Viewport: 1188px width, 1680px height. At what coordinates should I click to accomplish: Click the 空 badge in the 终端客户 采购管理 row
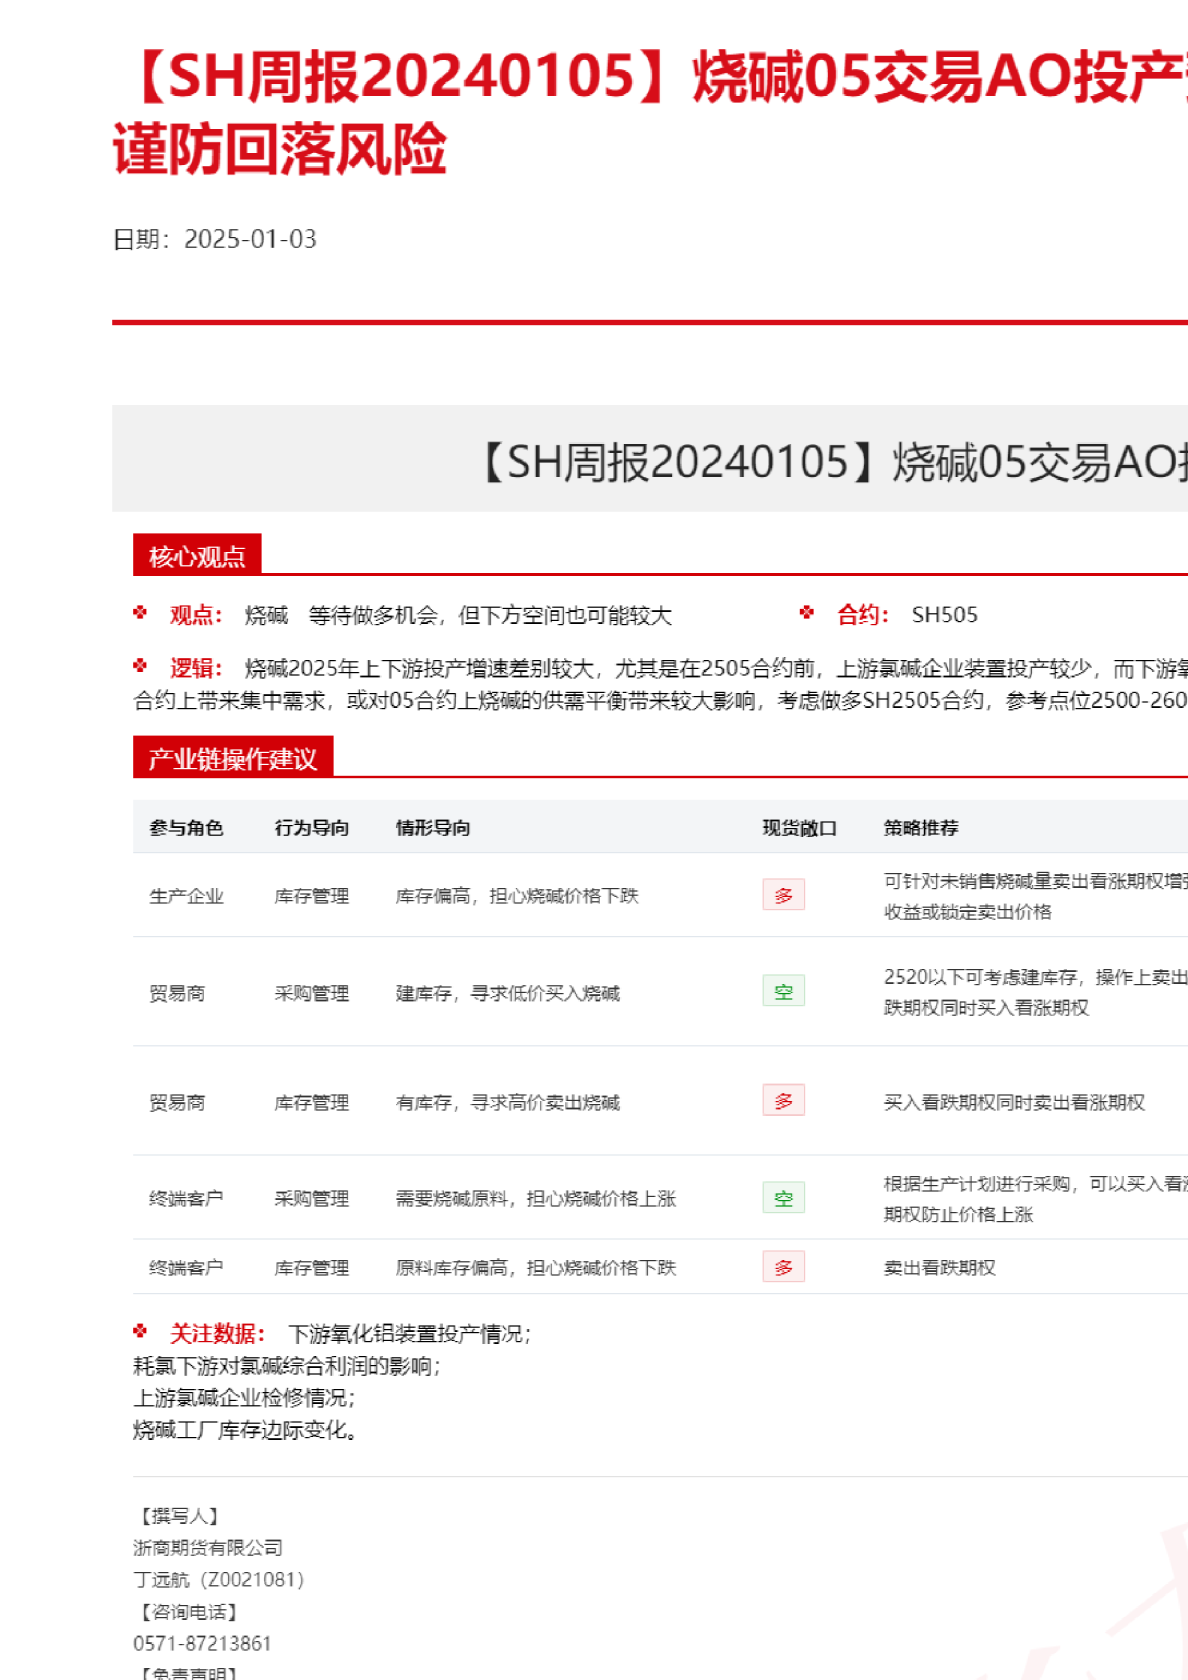(783, 1198)
